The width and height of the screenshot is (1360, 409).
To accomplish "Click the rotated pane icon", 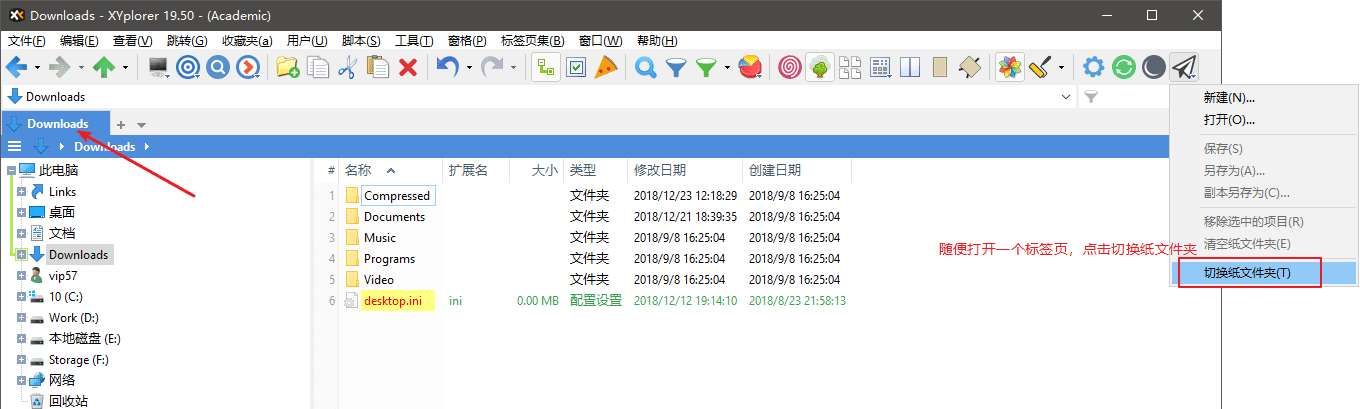I will tap(970, 67).
